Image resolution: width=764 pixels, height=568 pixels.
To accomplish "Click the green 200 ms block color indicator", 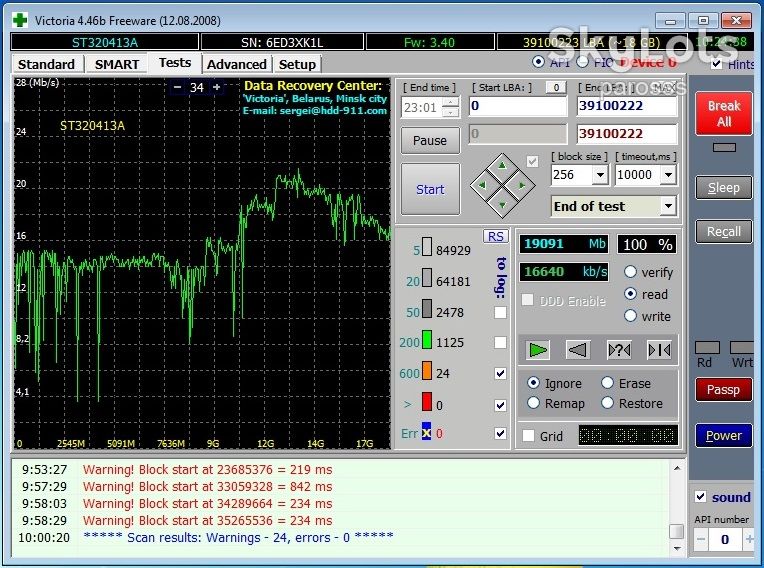I will tap(427, 340).
